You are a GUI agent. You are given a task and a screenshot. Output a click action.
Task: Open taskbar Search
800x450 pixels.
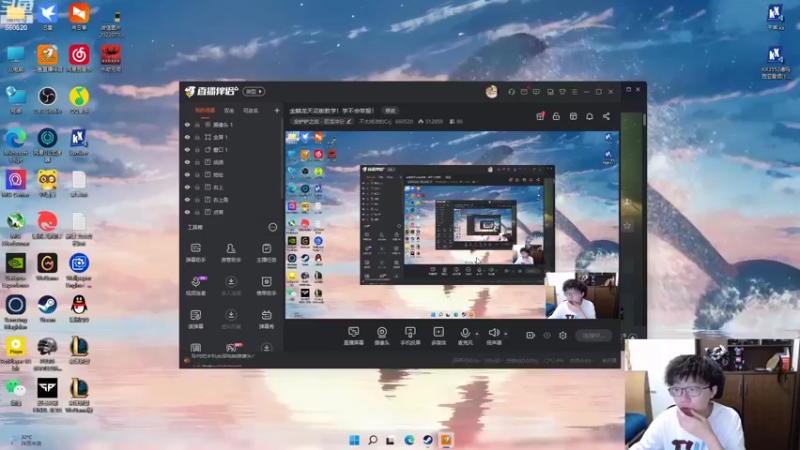coord(372,440)
